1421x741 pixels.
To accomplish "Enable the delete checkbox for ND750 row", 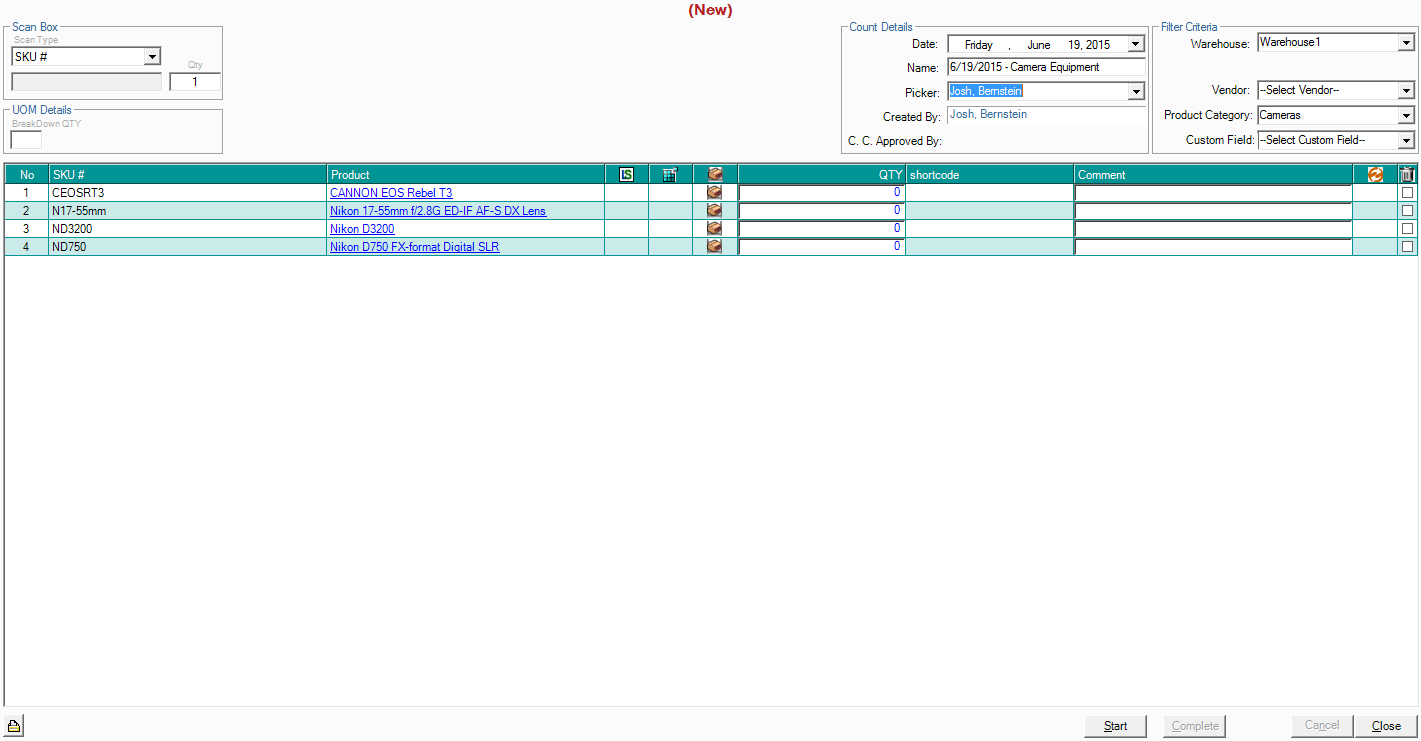I will [x=1407, y=247].
